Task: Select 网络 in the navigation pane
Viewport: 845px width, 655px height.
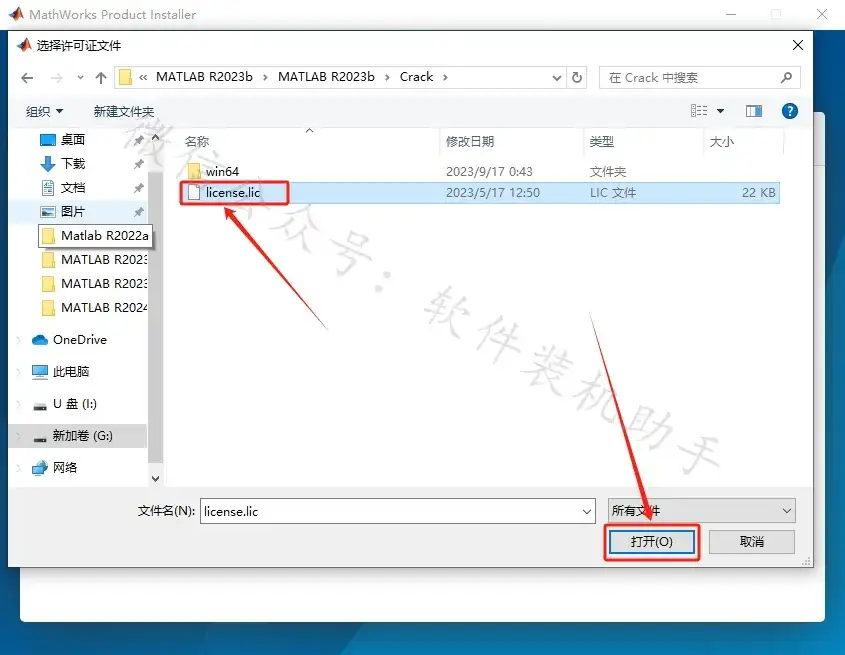Action: pyautogui.click(x=65, y=467)
